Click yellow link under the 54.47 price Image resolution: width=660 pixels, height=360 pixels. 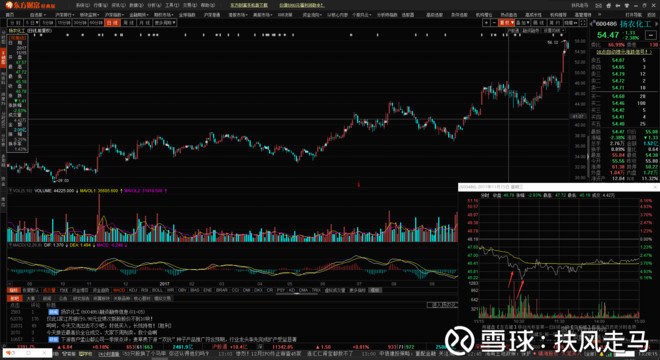623,52
